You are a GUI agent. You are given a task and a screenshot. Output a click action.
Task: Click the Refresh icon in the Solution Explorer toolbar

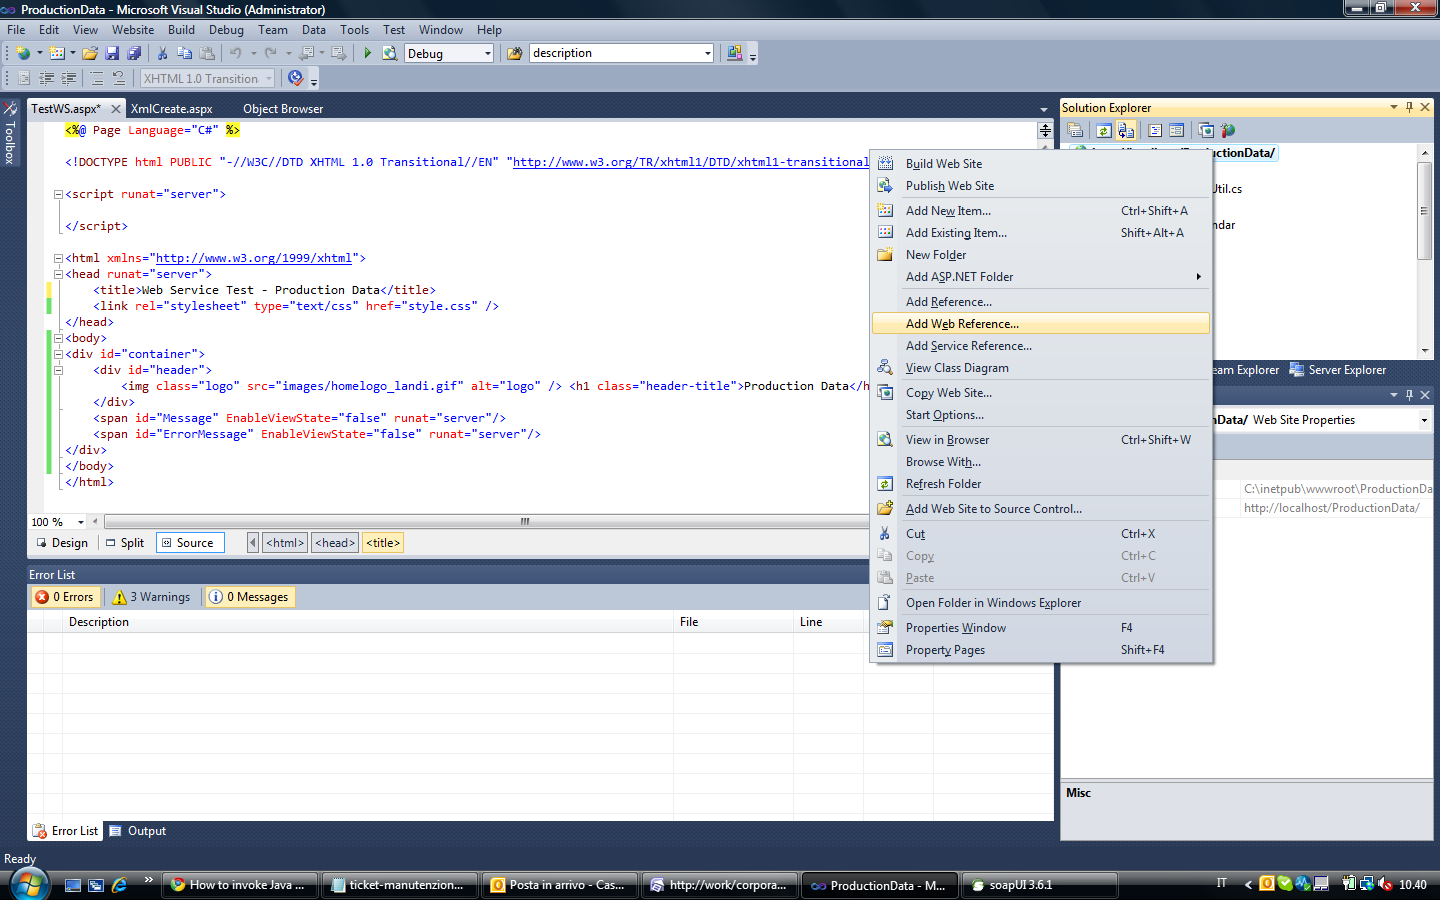pos(1104,130)
